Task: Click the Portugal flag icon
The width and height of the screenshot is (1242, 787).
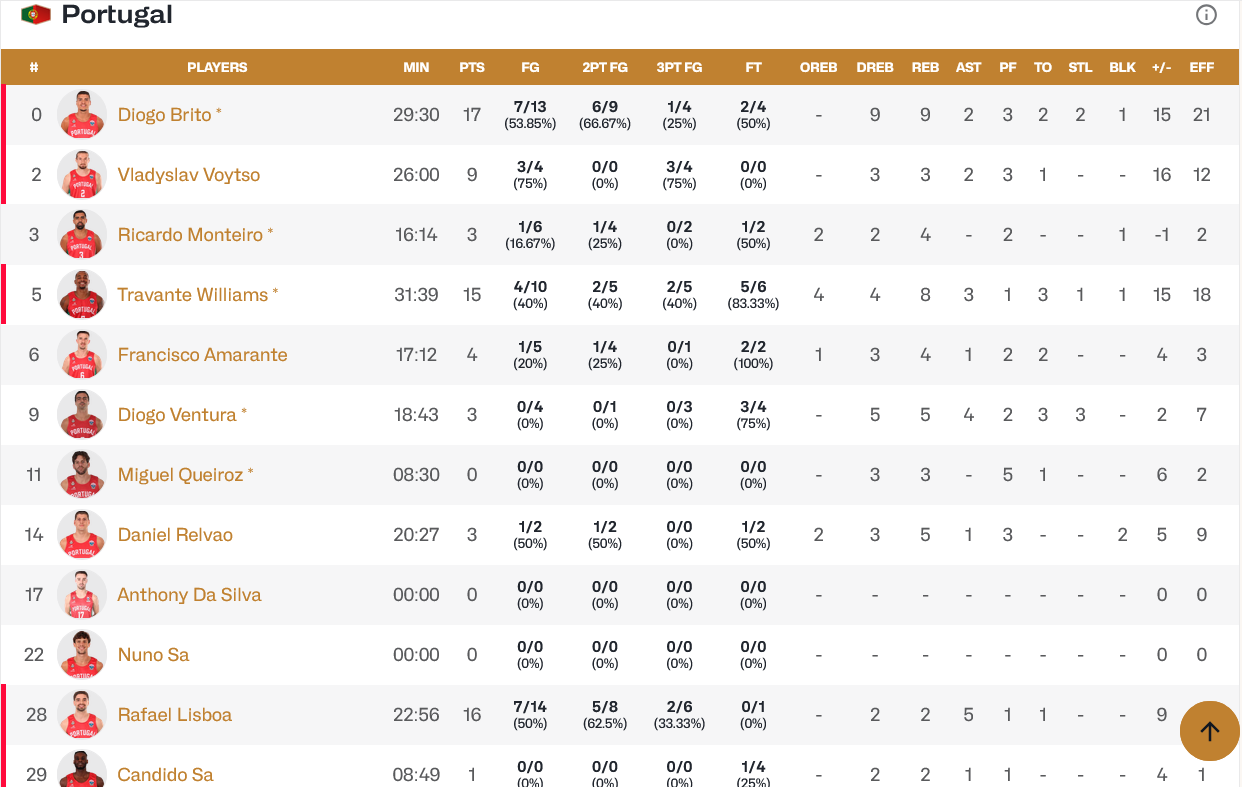Action: click(36, 15)
